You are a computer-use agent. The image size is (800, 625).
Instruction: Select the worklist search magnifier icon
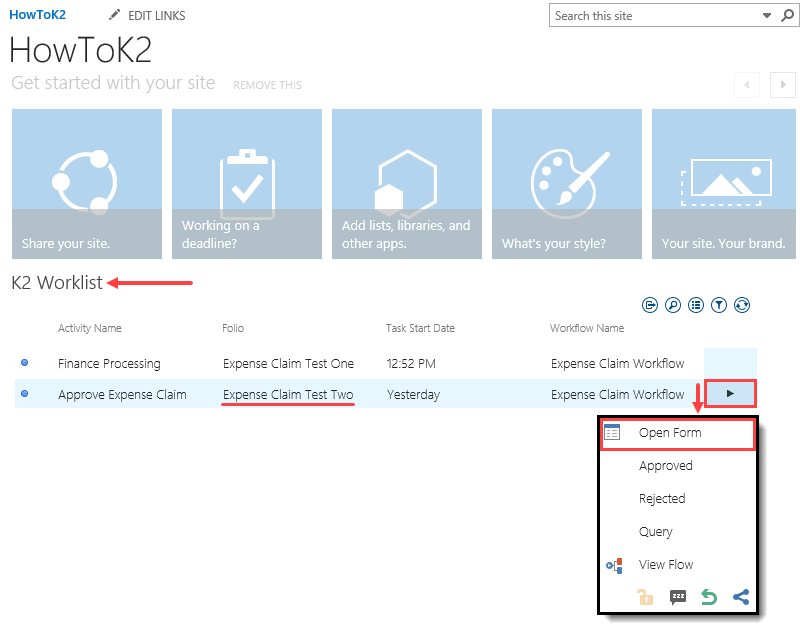(x=672, y=305)
